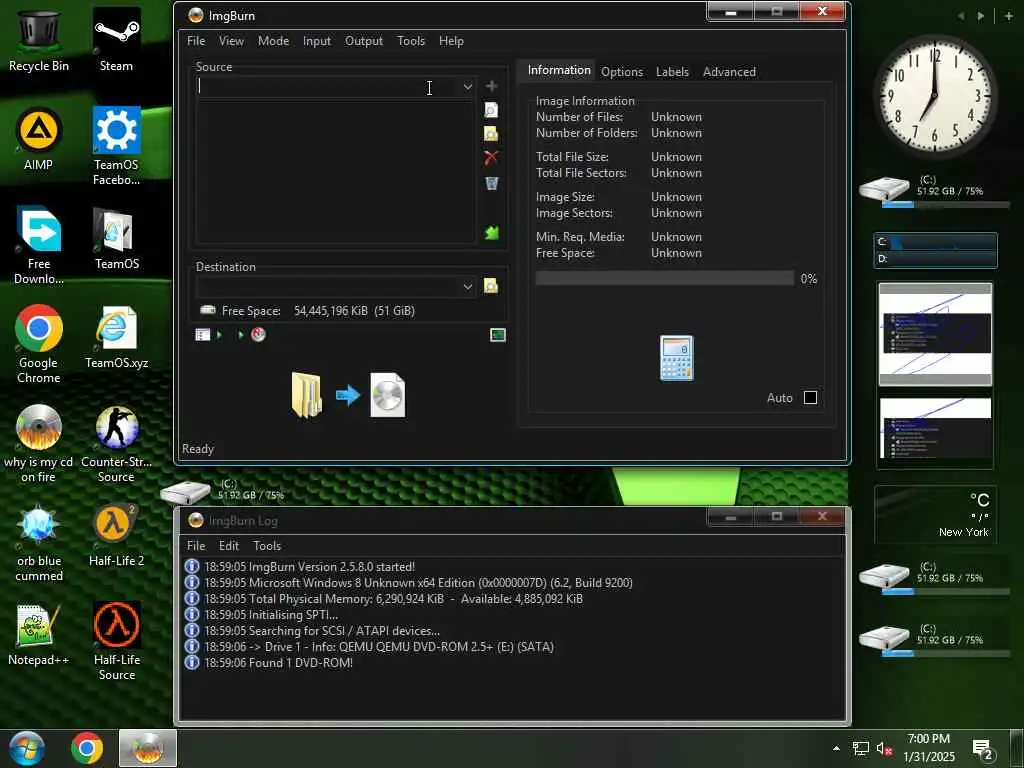Select the TeamOS Facebook settings-gear shortcut
Image resolution: width=1024 pixels, height=768 pixels.
point(116,146)
